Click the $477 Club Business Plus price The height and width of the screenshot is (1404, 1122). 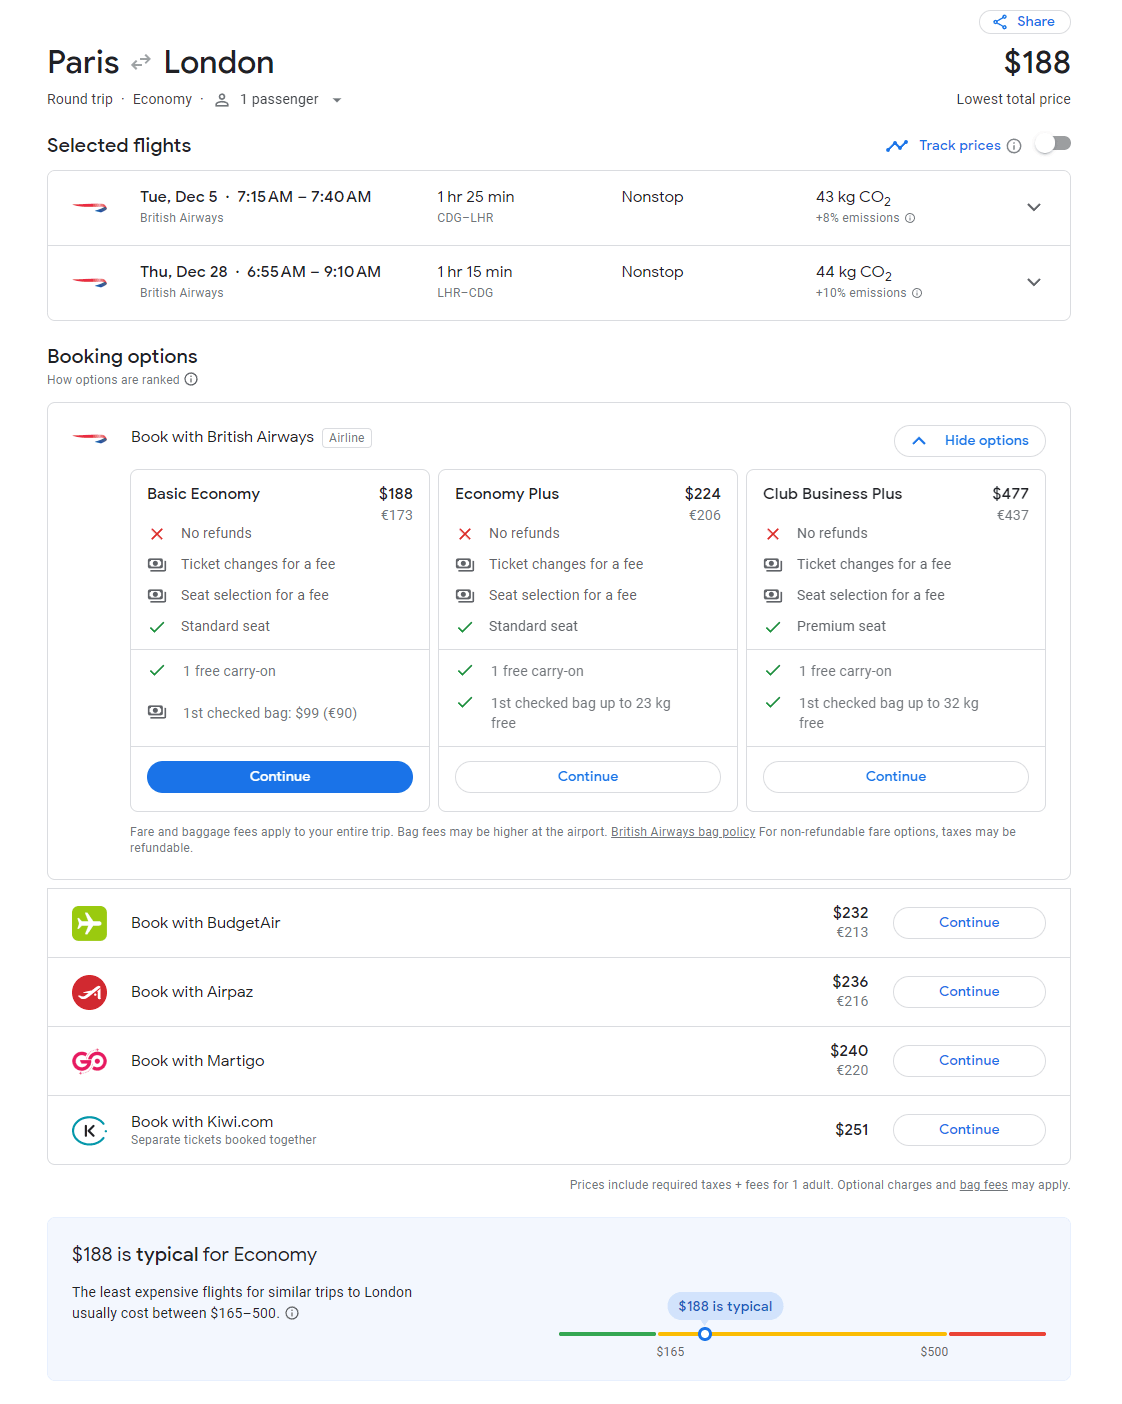click(x=1010, y=494)
